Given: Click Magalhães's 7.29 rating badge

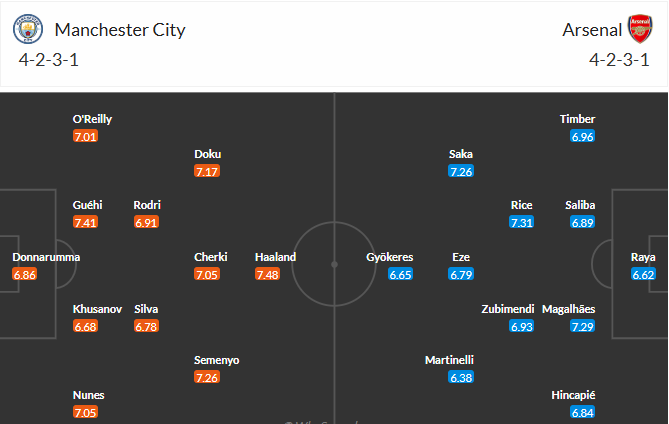Looking at the screenshot, I should click(x=583, y=326).
